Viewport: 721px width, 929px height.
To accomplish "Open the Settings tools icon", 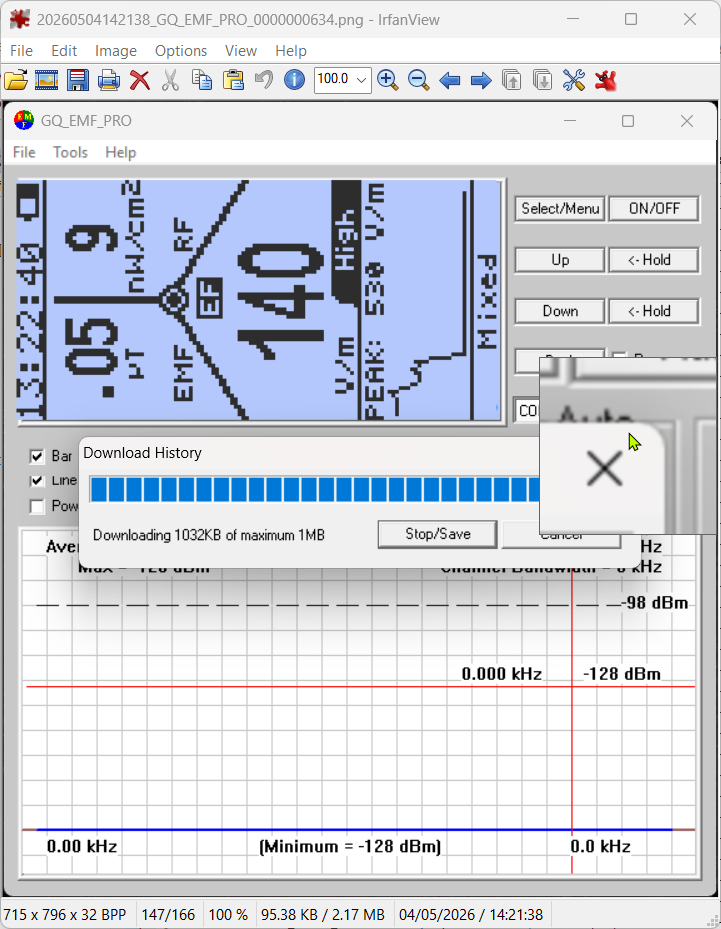I will (x=573, y=80).
